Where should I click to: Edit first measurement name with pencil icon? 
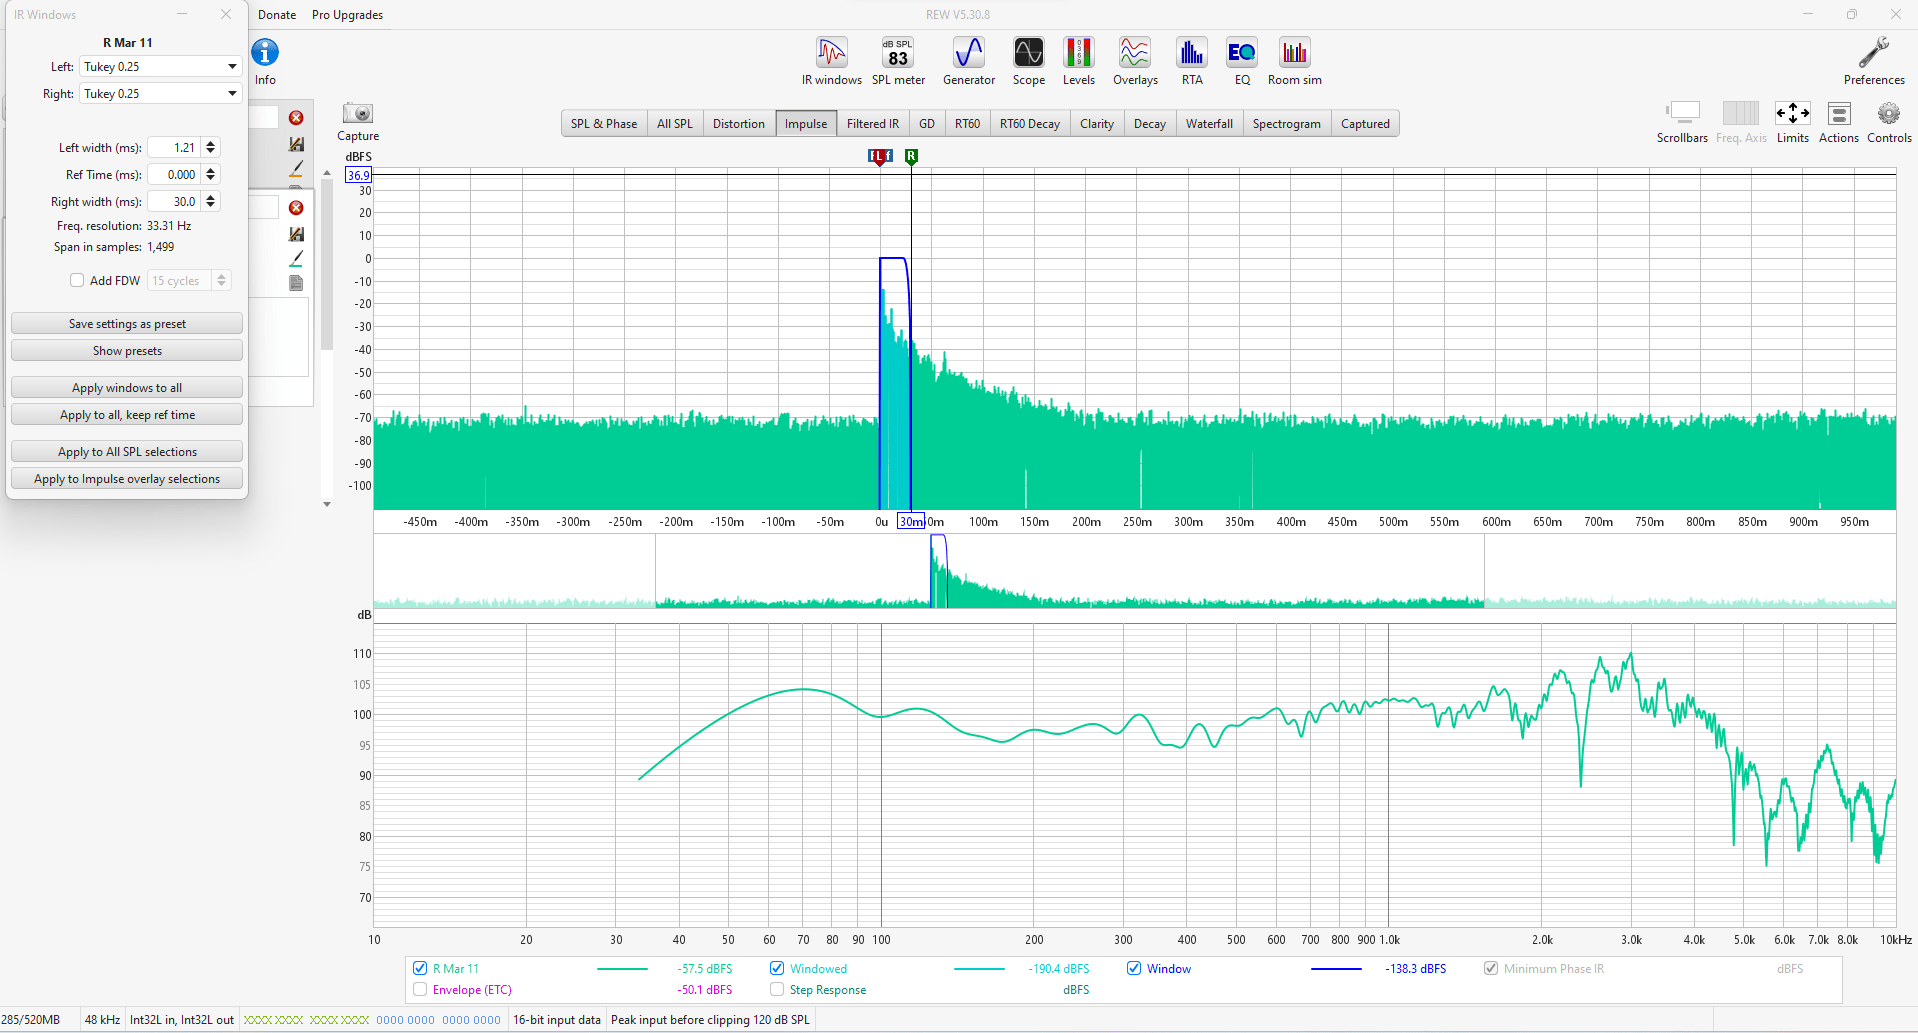[x=296, y=169]
